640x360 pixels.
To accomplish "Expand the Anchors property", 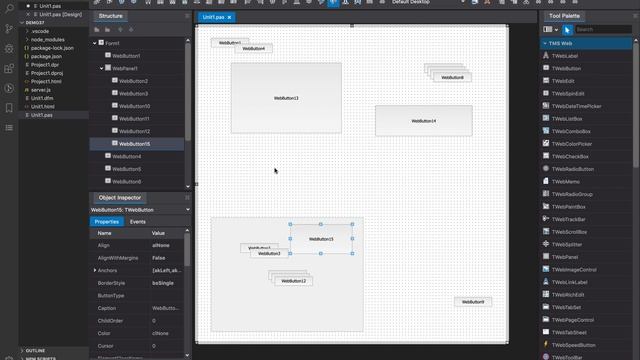I will (x=95, y=270).
